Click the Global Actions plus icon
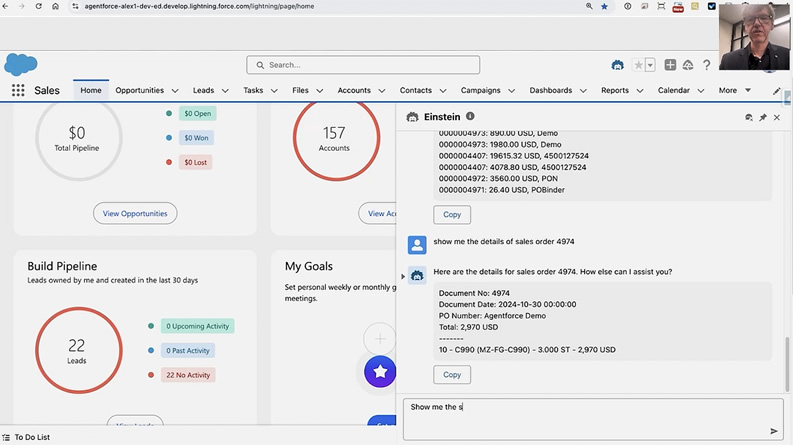Screen dimensions: 793x445 point(670,65)
